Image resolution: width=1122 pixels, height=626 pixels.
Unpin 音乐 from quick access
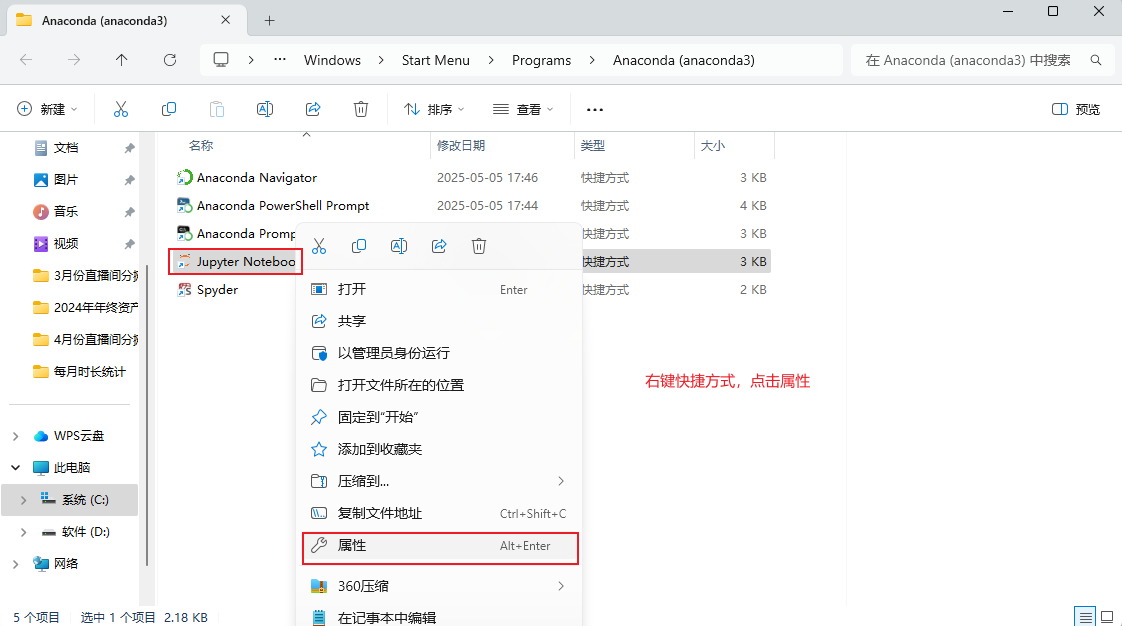(x=129, y=212)
